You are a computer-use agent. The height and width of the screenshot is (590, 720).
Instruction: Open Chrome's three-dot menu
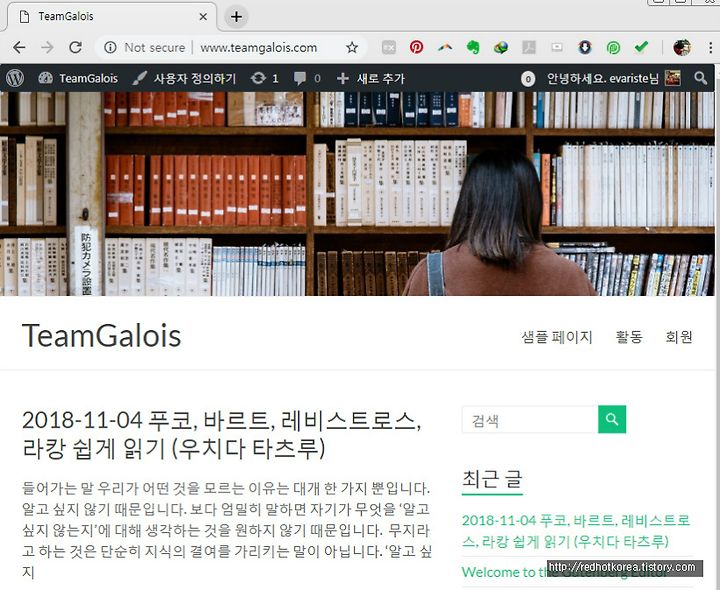[710, 47]
